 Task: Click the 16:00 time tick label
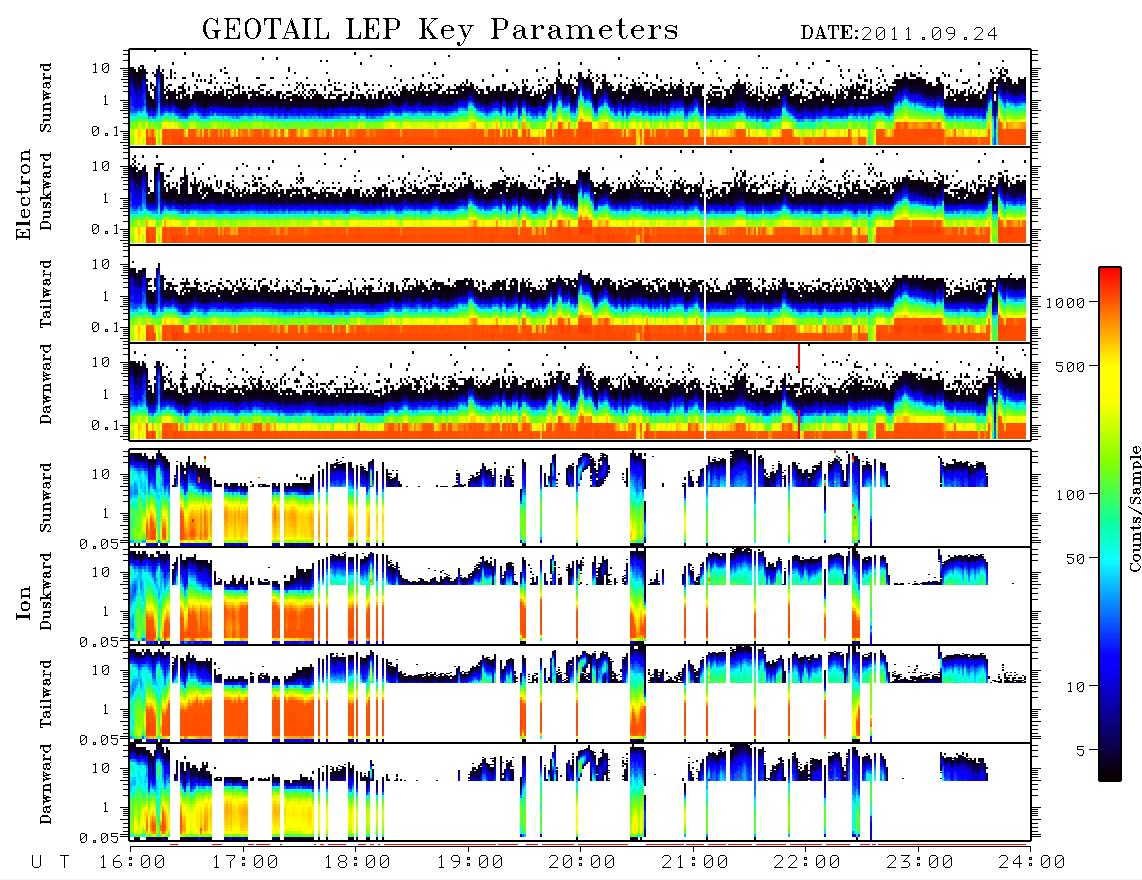[133, 862]
